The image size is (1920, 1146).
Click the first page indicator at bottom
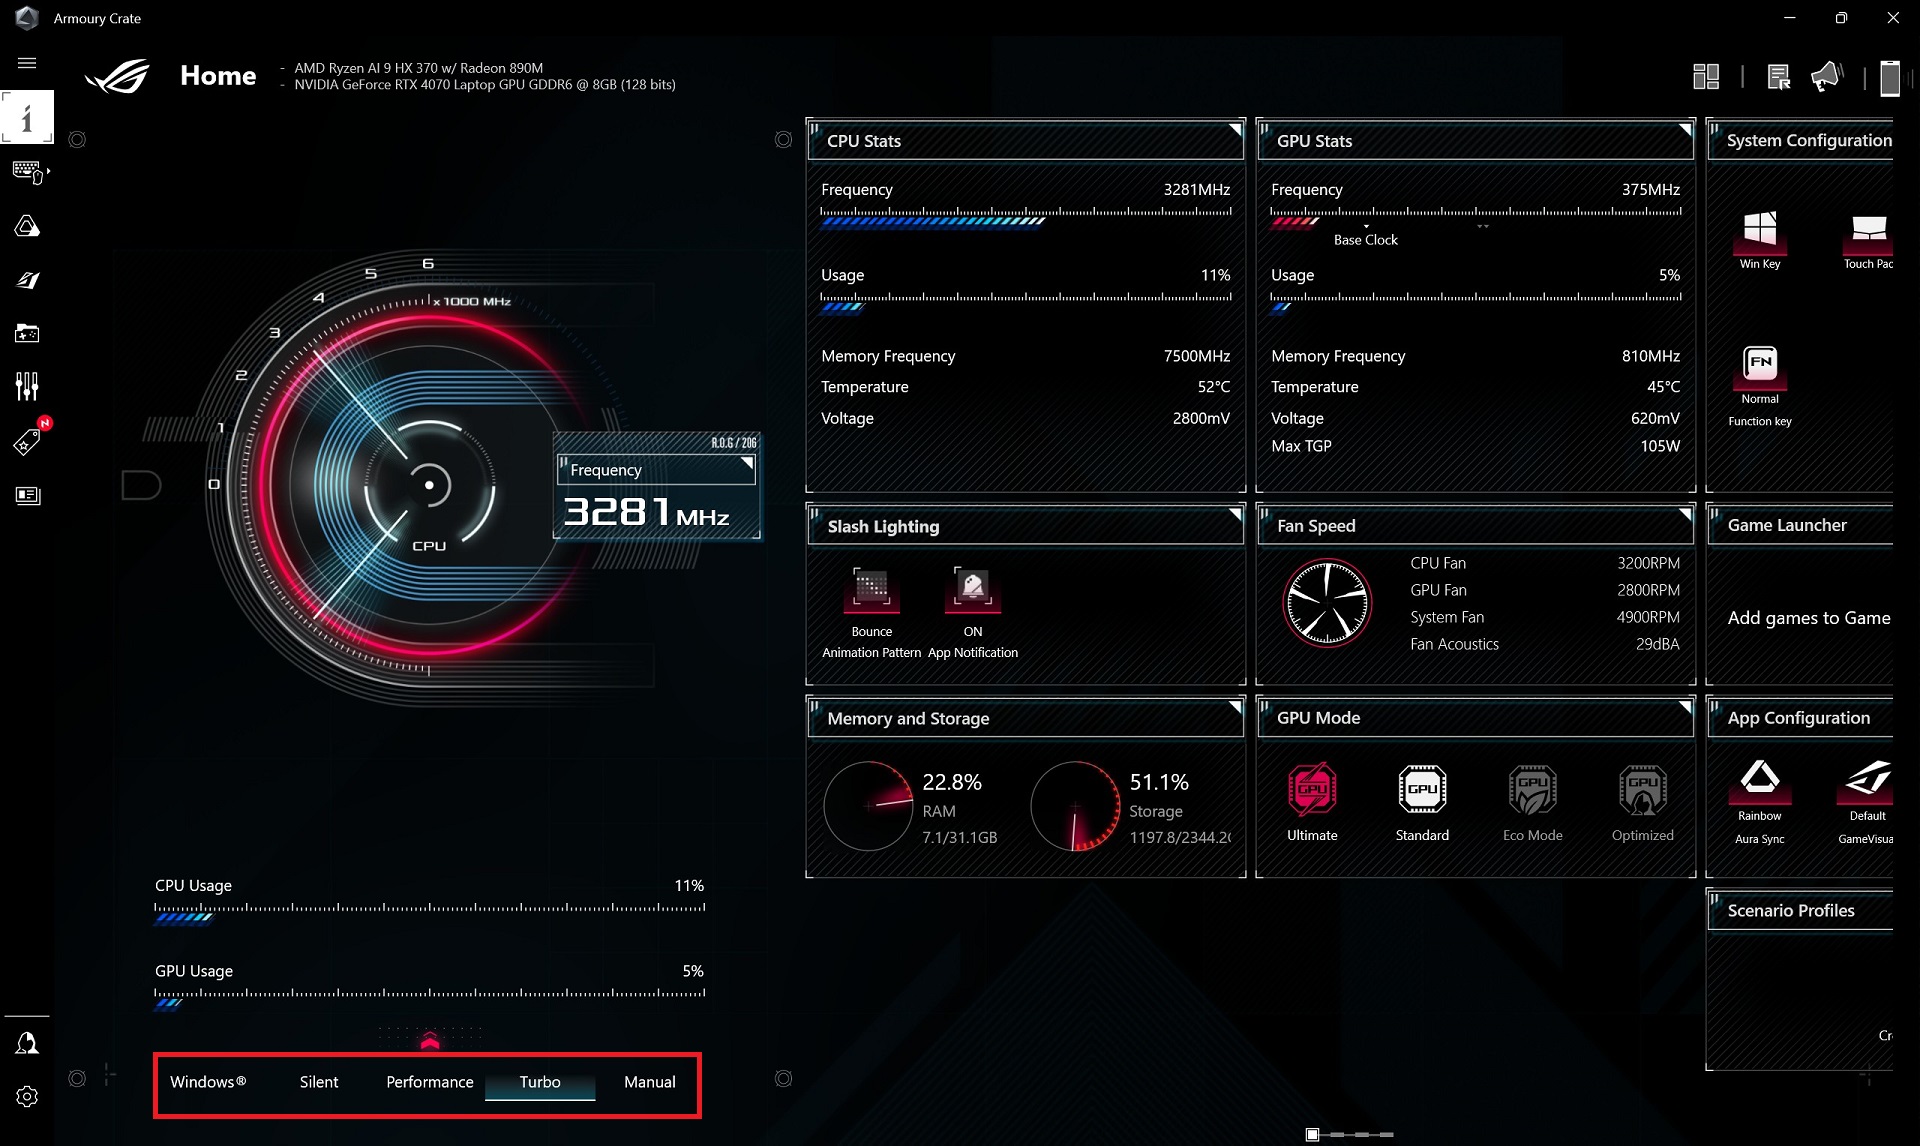tap(1312, 1134)
